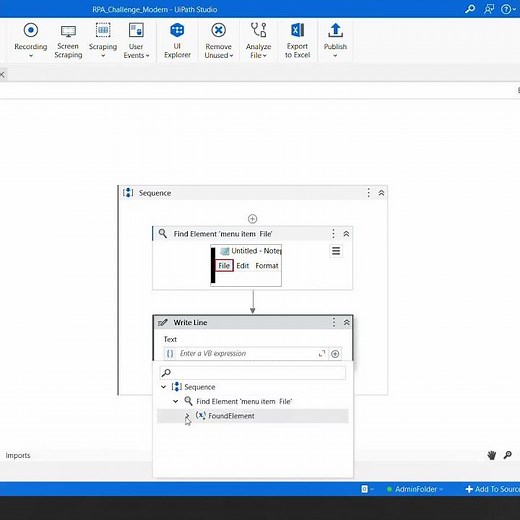Select the Sequence title header
The image size is (520, 520).
pos(155,193)
